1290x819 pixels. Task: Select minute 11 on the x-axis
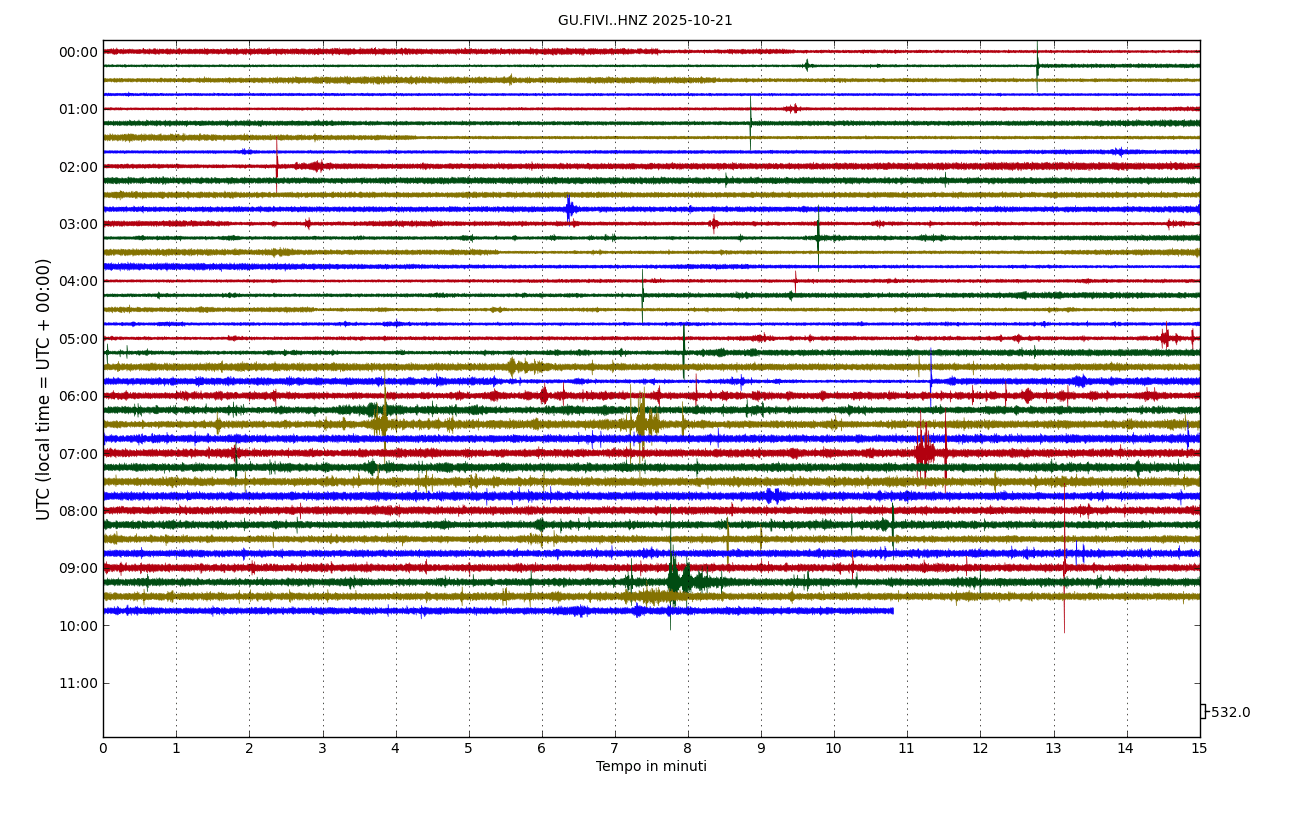click(907, 748)
